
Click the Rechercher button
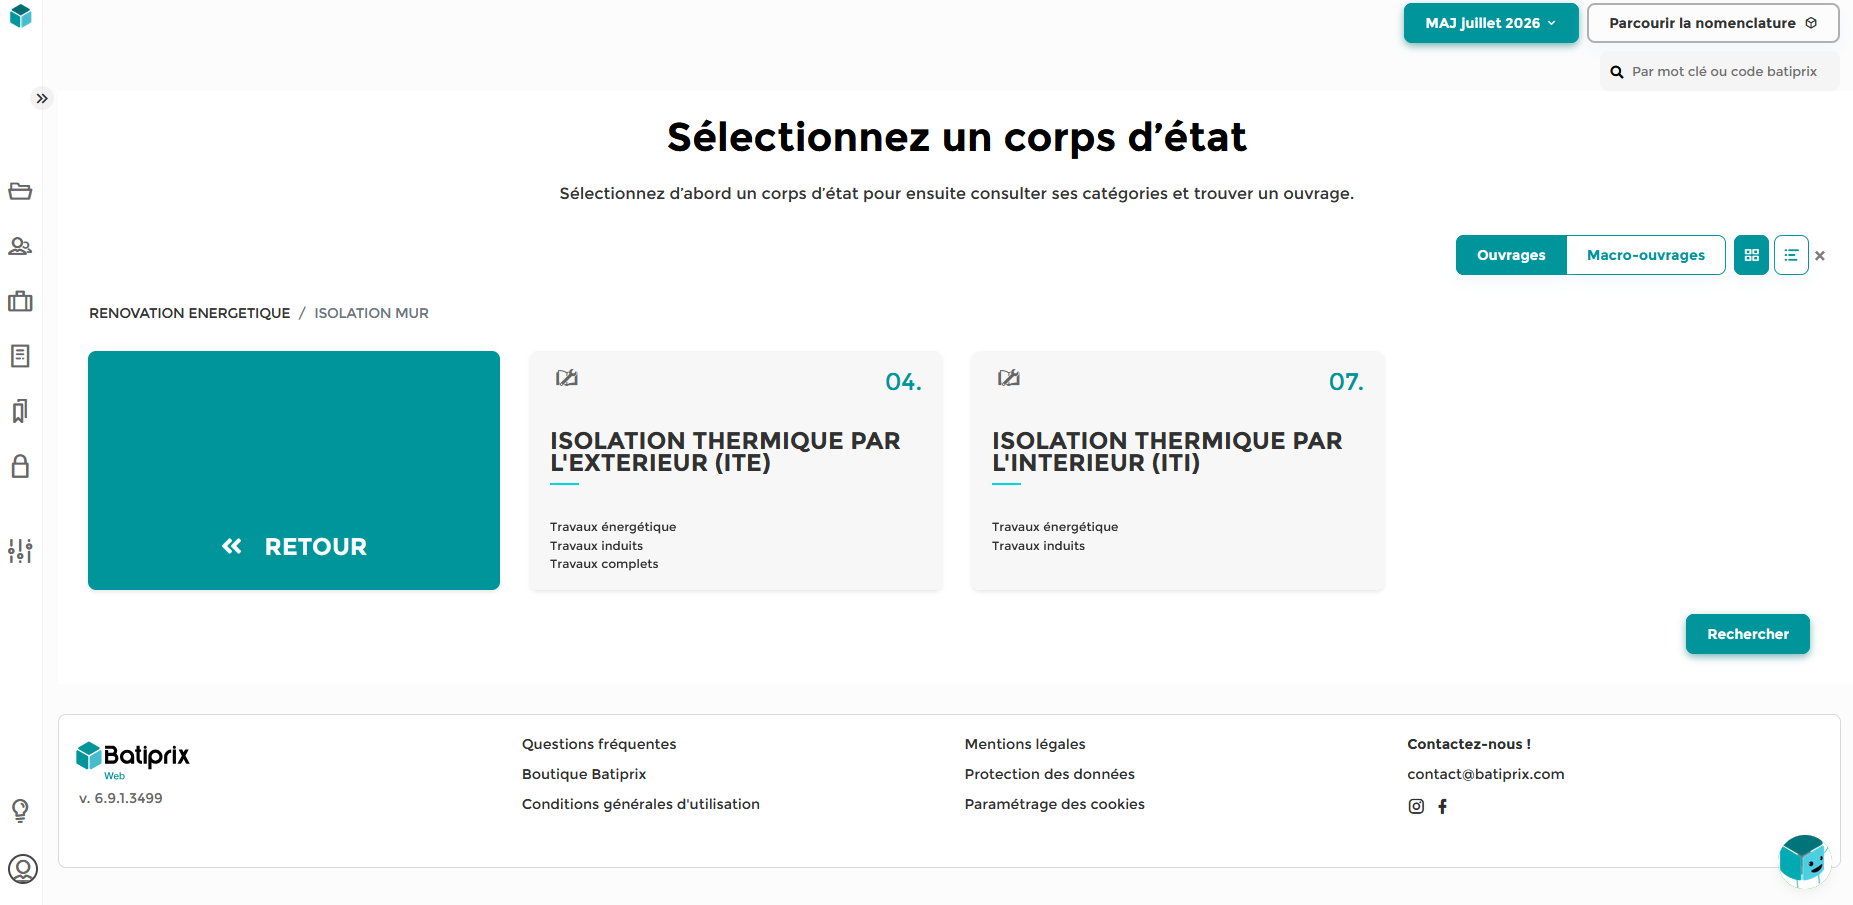1748,634
